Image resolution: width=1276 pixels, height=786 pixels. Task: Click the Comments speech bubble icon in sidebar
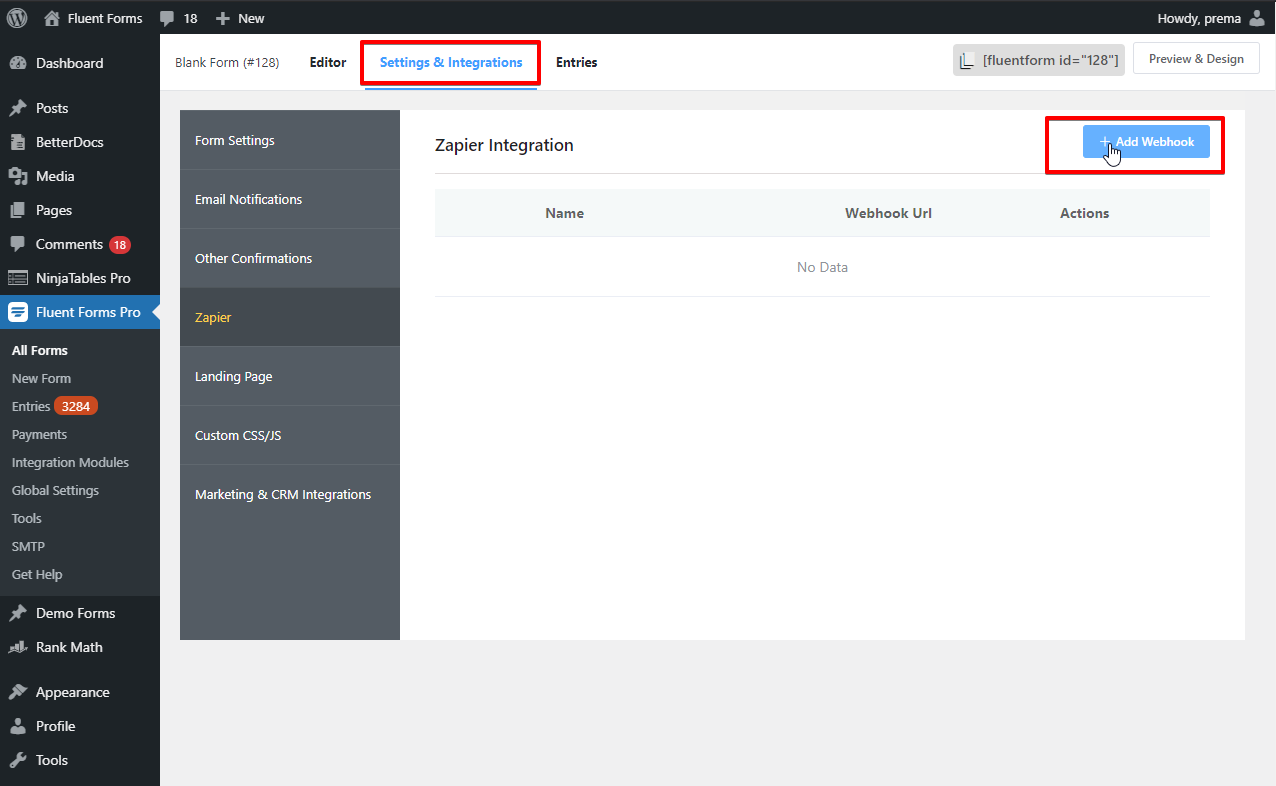(18, 244)
